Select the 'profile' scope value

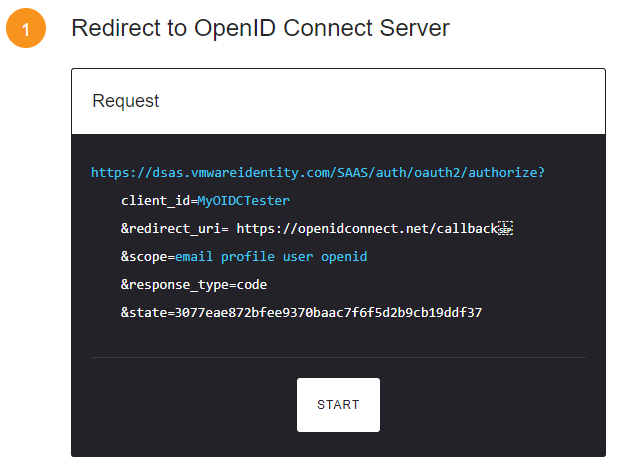coord(247,257)
